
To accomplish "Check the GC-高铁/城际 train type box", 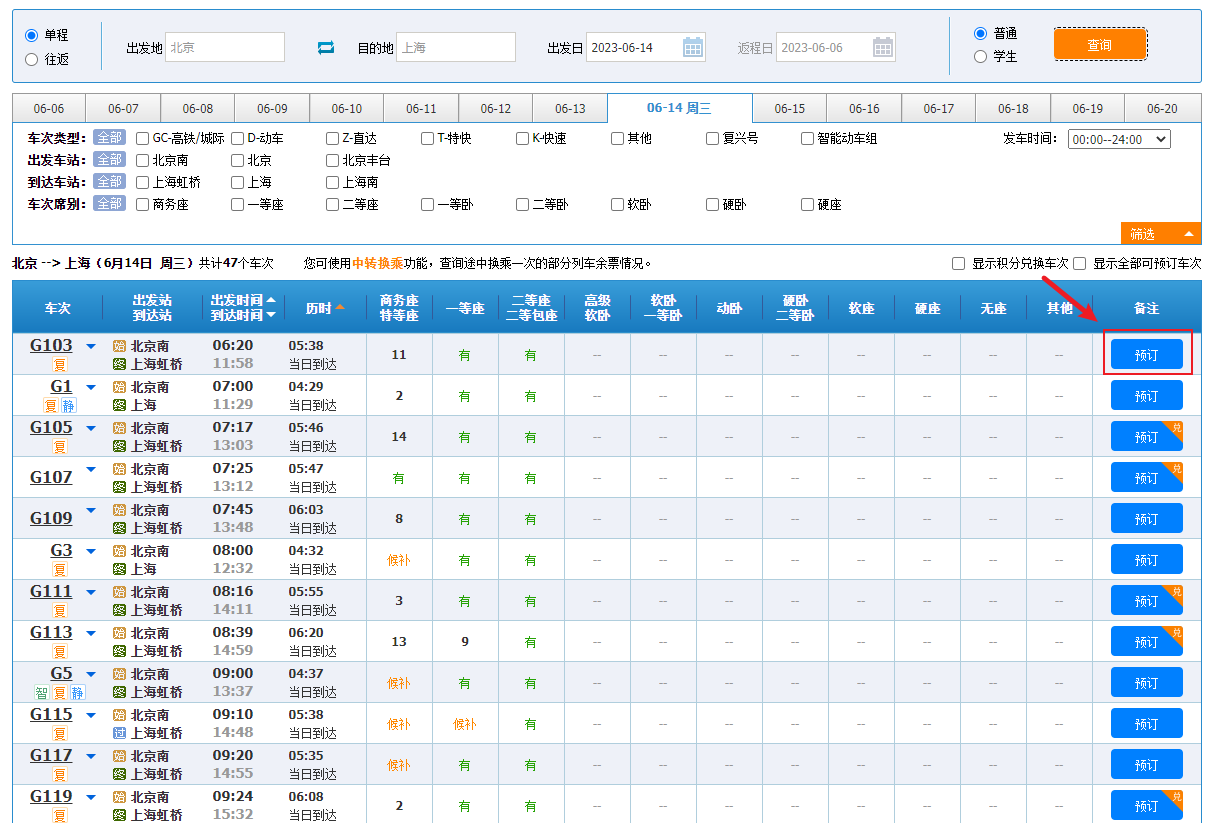I will 143,138.
